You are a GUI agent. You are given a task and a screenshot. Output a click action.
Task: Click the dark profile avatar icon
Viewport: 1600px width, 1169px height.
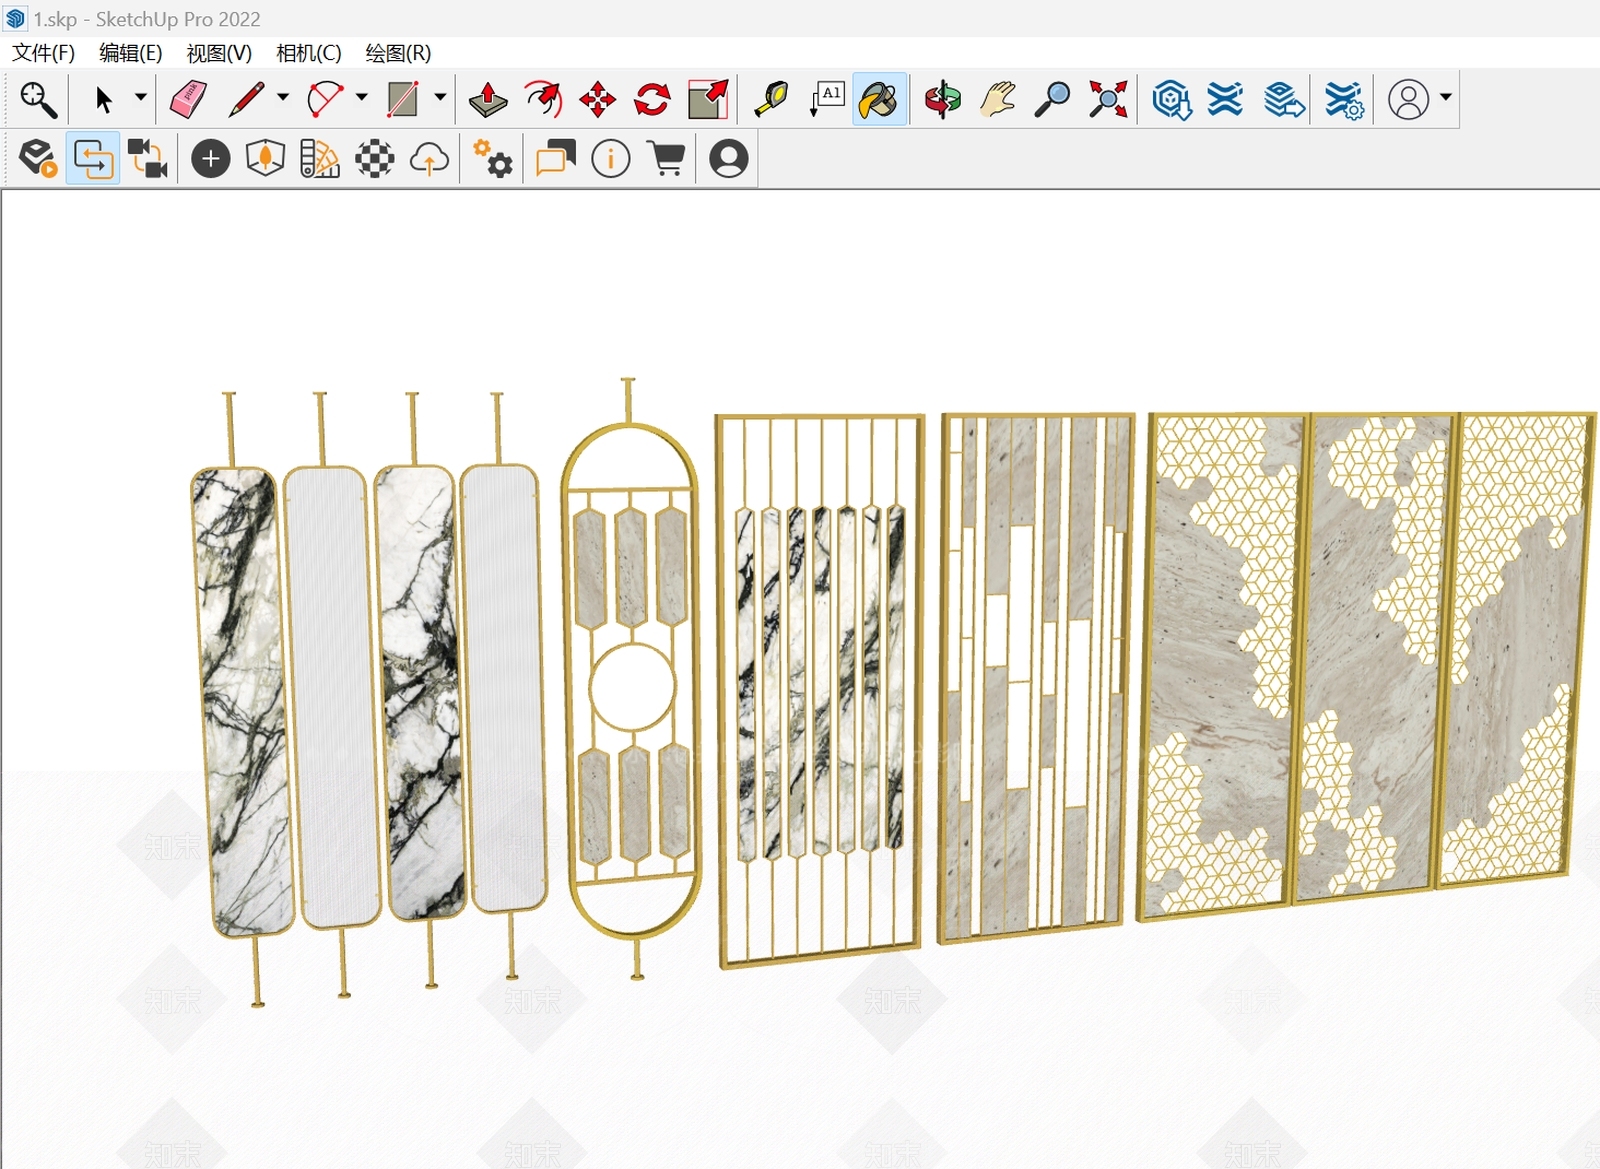pyautogui.click(x=728, y=158)
